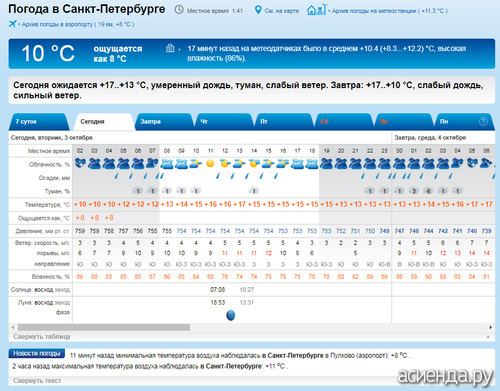Switch to the Завтра tab
The width and height of the screenshot is (500, 391).
click(x=164, y=122)
